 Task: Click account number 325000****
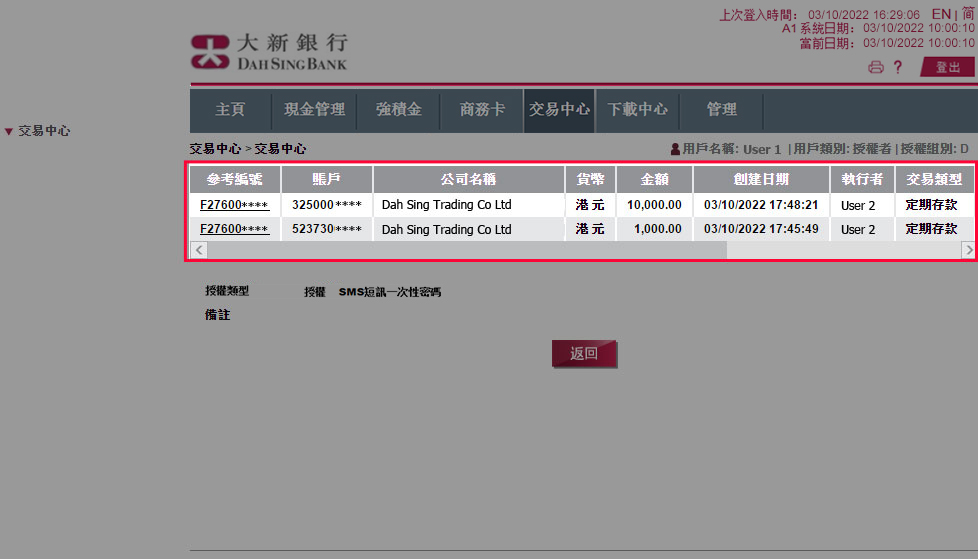[327, 205]
